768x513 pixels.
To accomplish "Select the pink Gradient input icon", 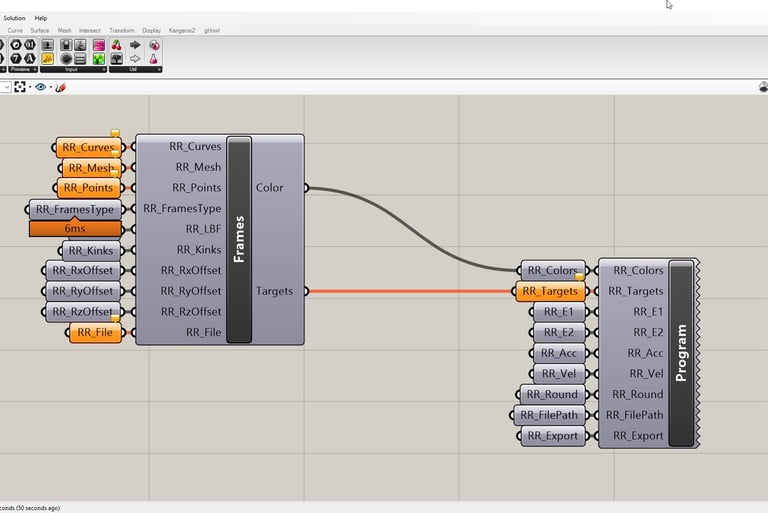I will coord(99,45).
